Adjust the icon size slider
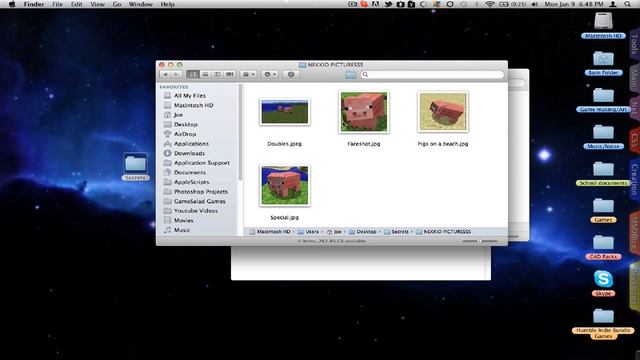This screenshot has width=640, height=360. 480,241
